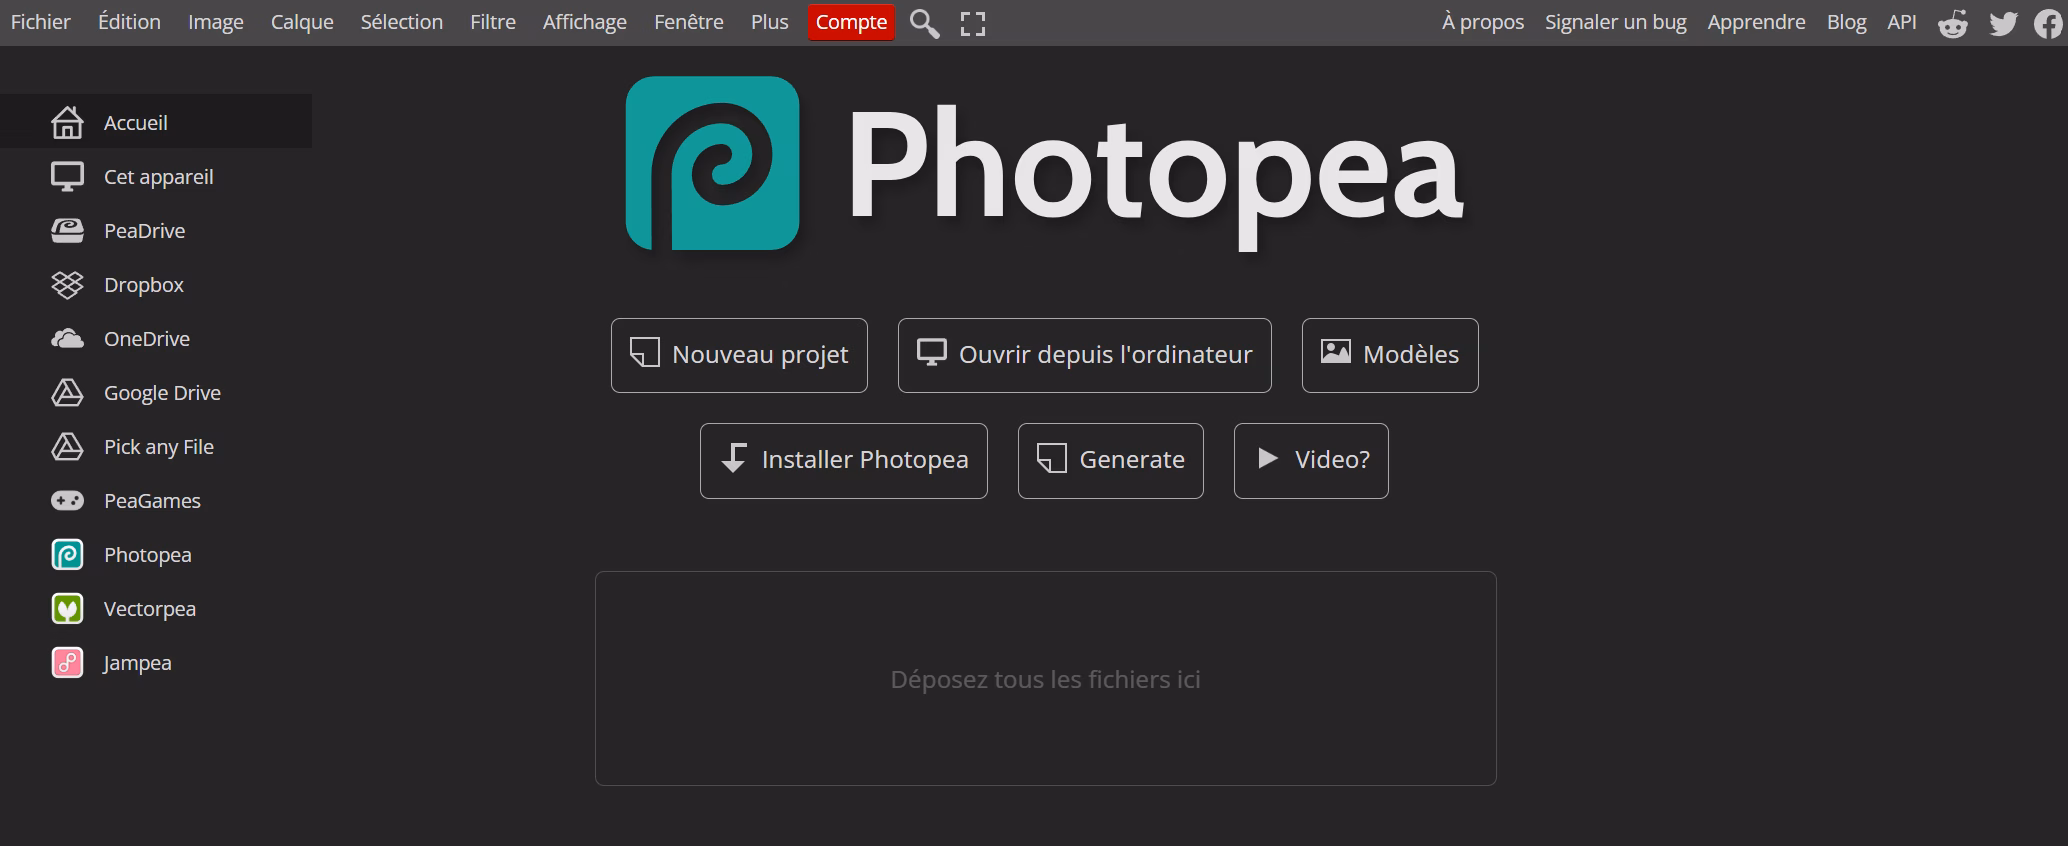Click the search magnifier icon

coord(924,23)
